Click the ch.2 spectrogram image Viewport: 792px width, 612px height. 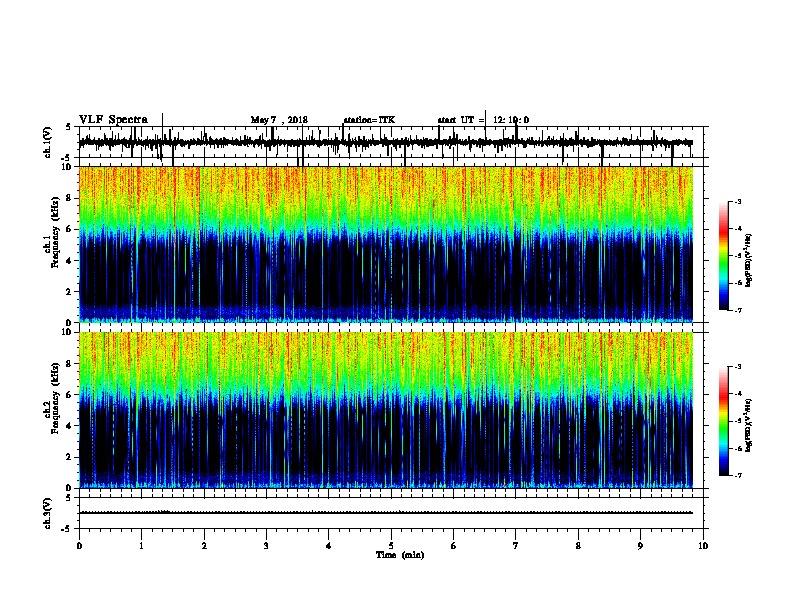click(386, 410)
